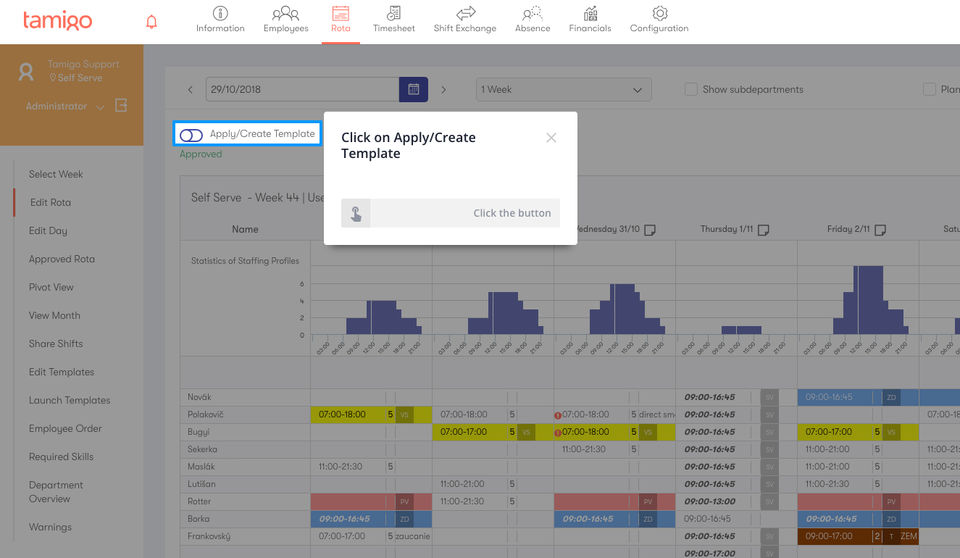Close the Apply/Create Template tooltip
Viewport: 960px width, 558px height.
[551, 138]
